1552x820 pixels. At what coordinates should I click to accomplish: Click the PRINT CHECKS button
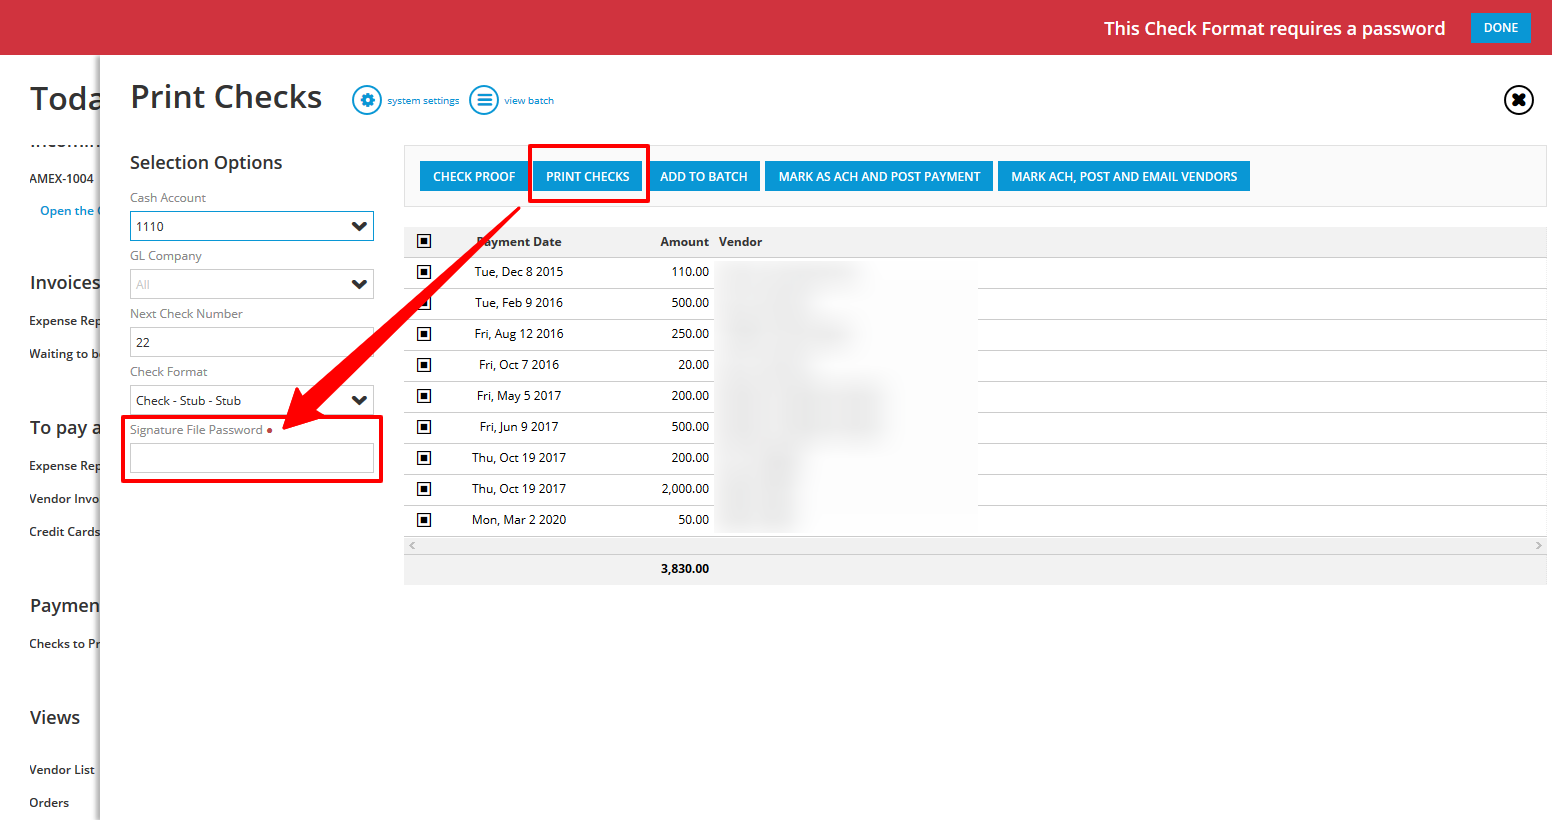click(x=588, y=176)
